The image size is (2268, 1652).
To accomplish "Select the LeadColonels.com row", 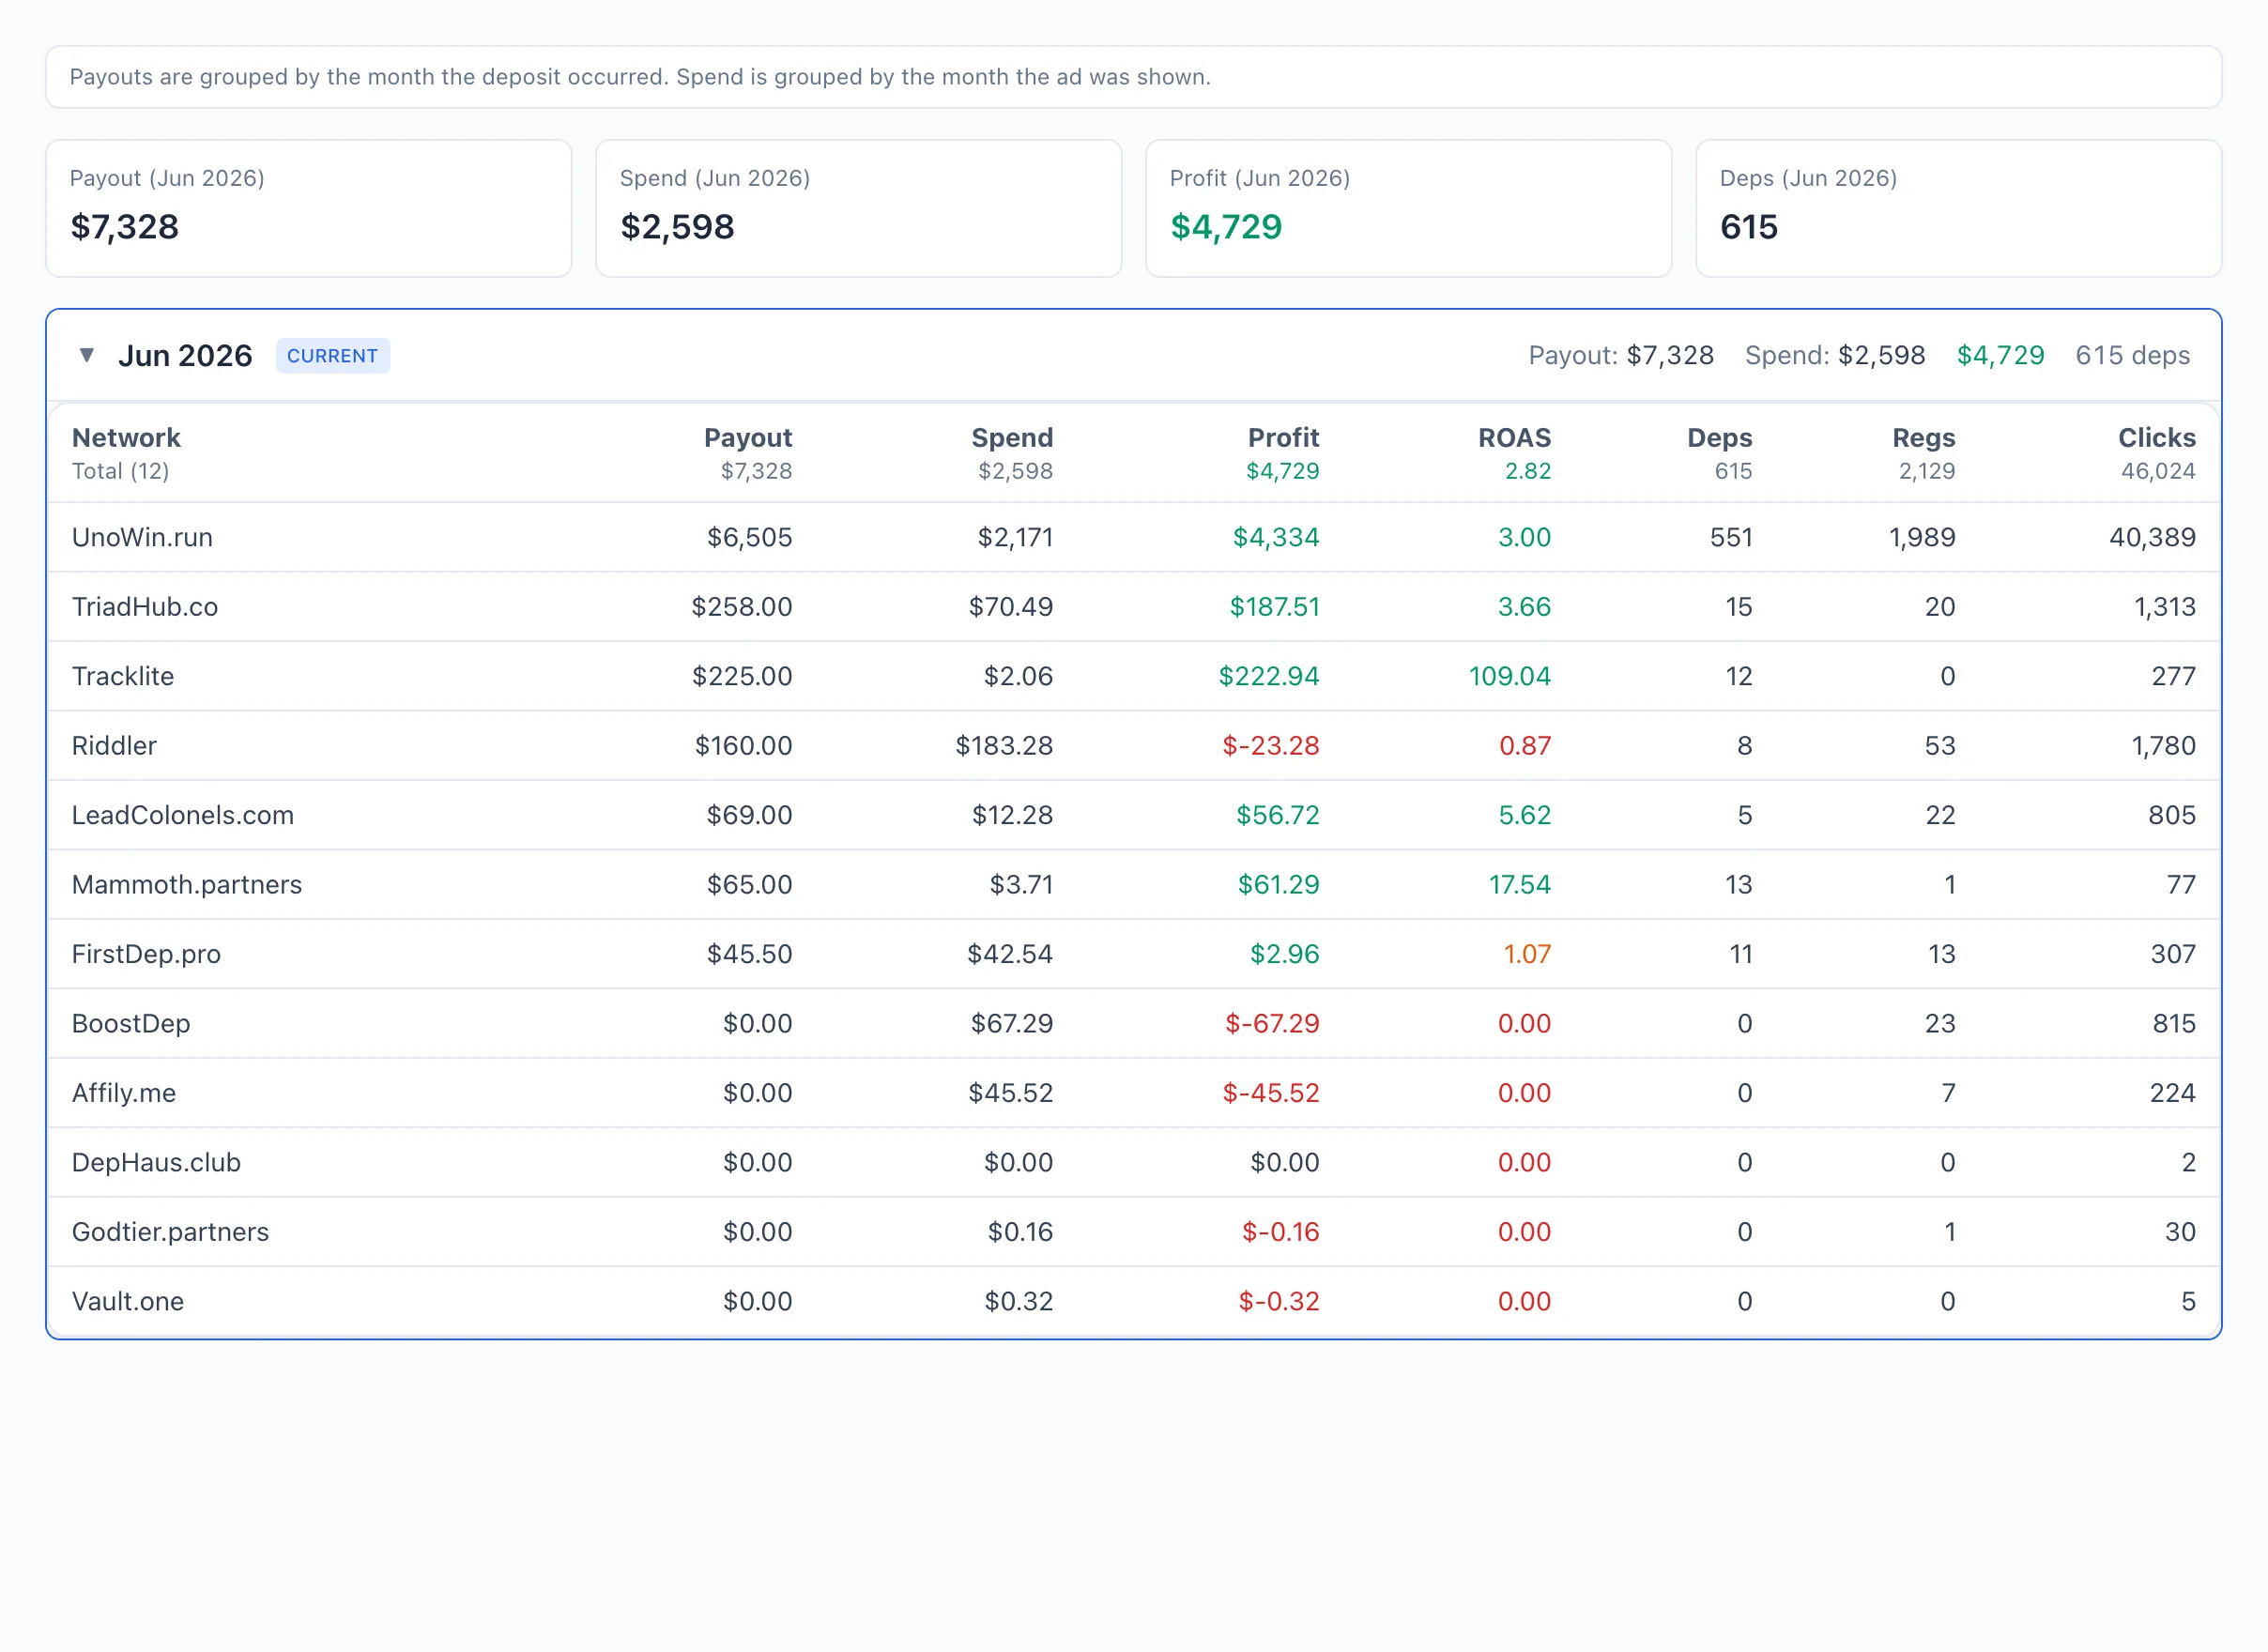I will pyautogui.click(x=1134, y=816).
